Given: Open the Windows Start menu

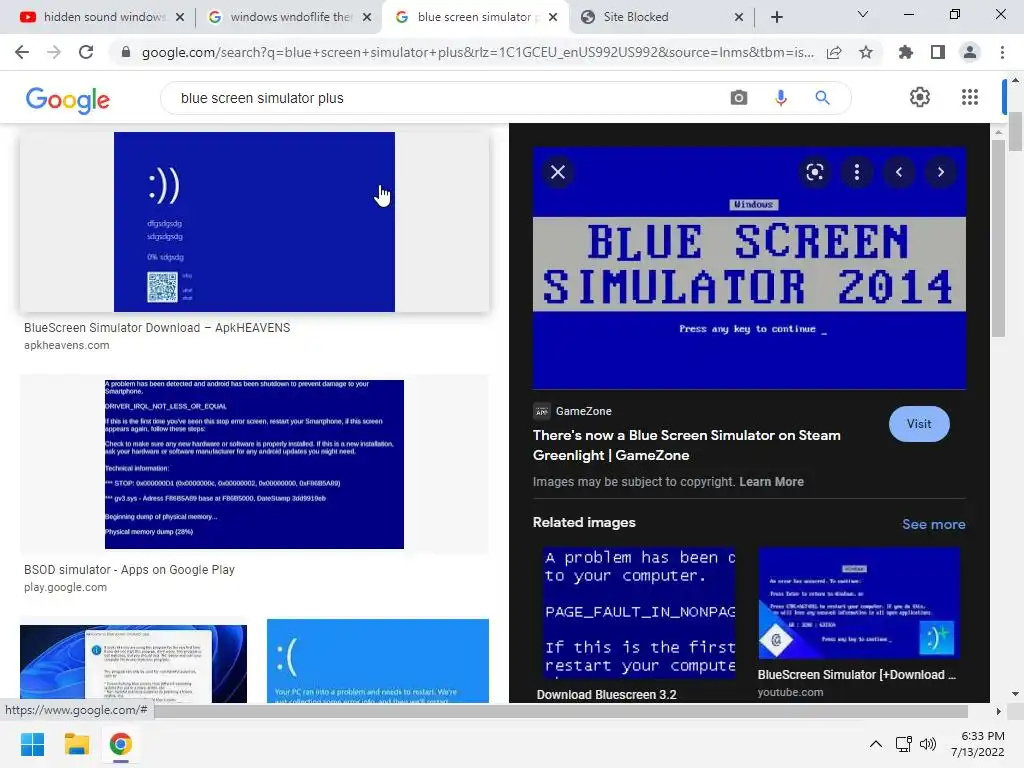Looking at the screenshot, I should click(33, 744).
